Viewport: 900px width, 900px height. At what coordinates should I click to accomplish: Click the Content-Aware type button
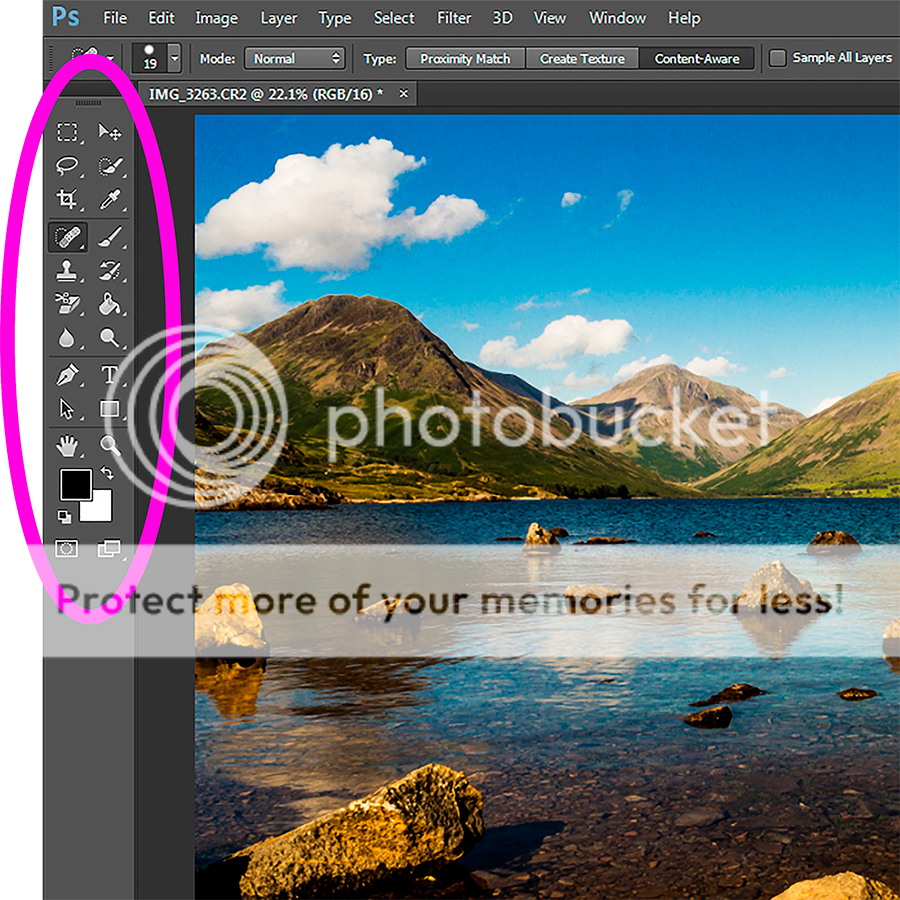697,59
